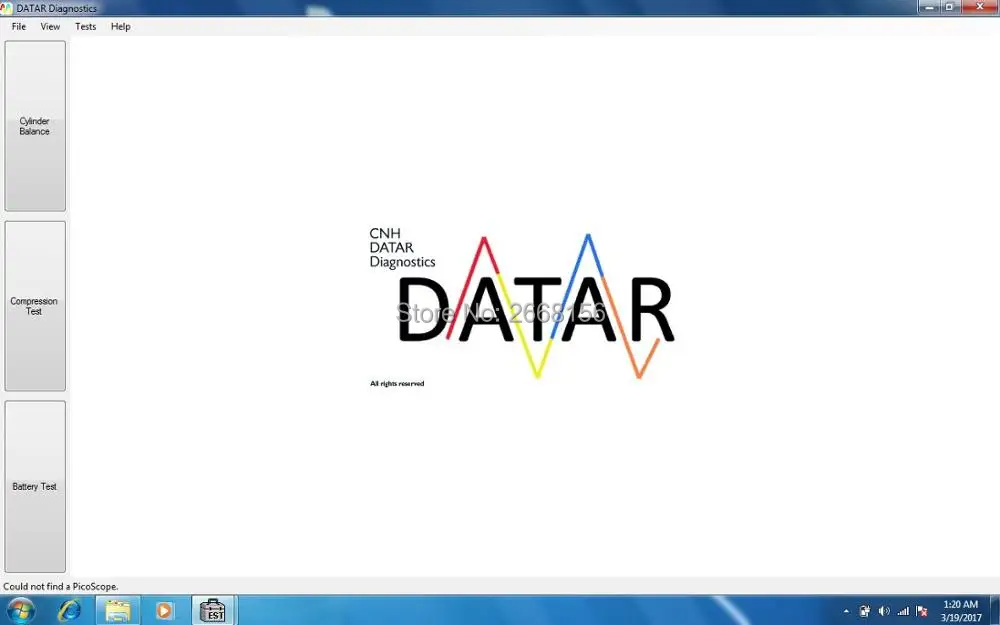Open the volume speaker tray icon
Viewport: 1000px width, 625px height.
[x=884, y=611]
